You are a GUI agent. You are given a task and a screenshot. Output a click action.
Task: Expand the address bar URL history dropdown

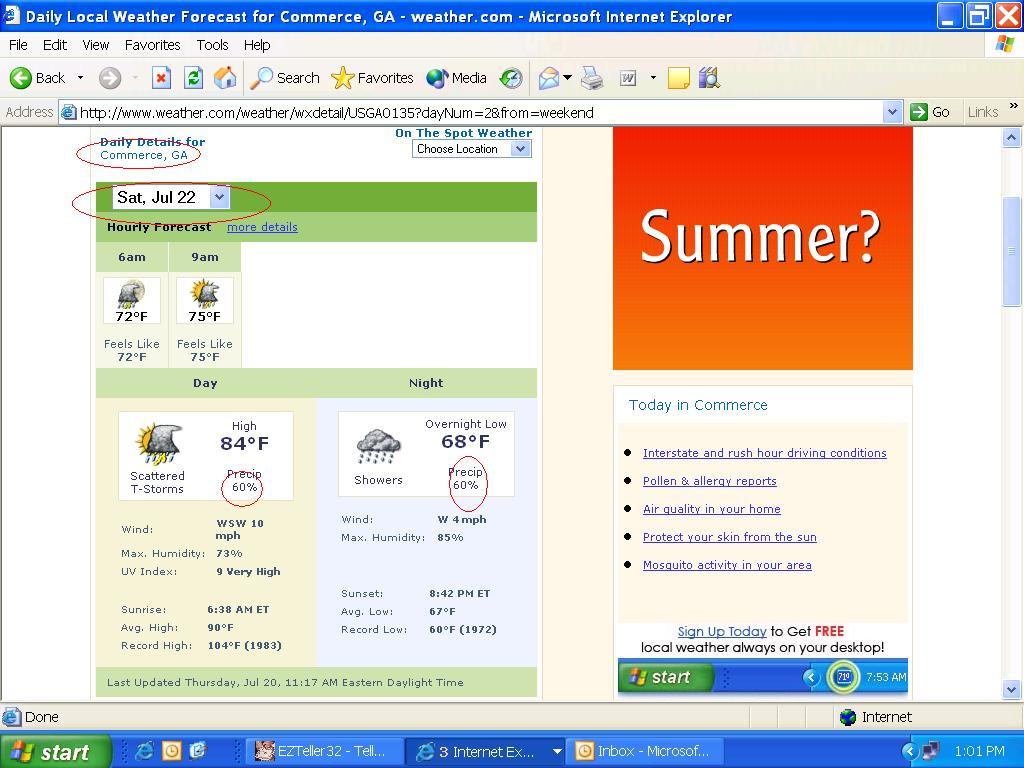coord(893,112)
